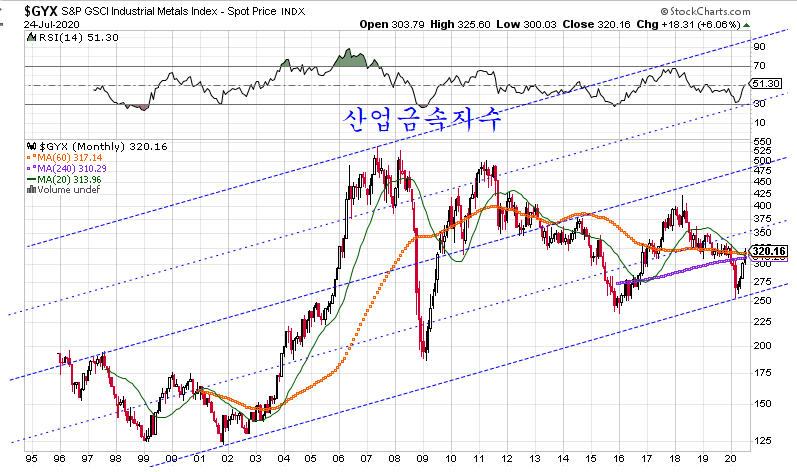
Task: Click the RSI indicator legend icon
Action: tap(32, 37)
